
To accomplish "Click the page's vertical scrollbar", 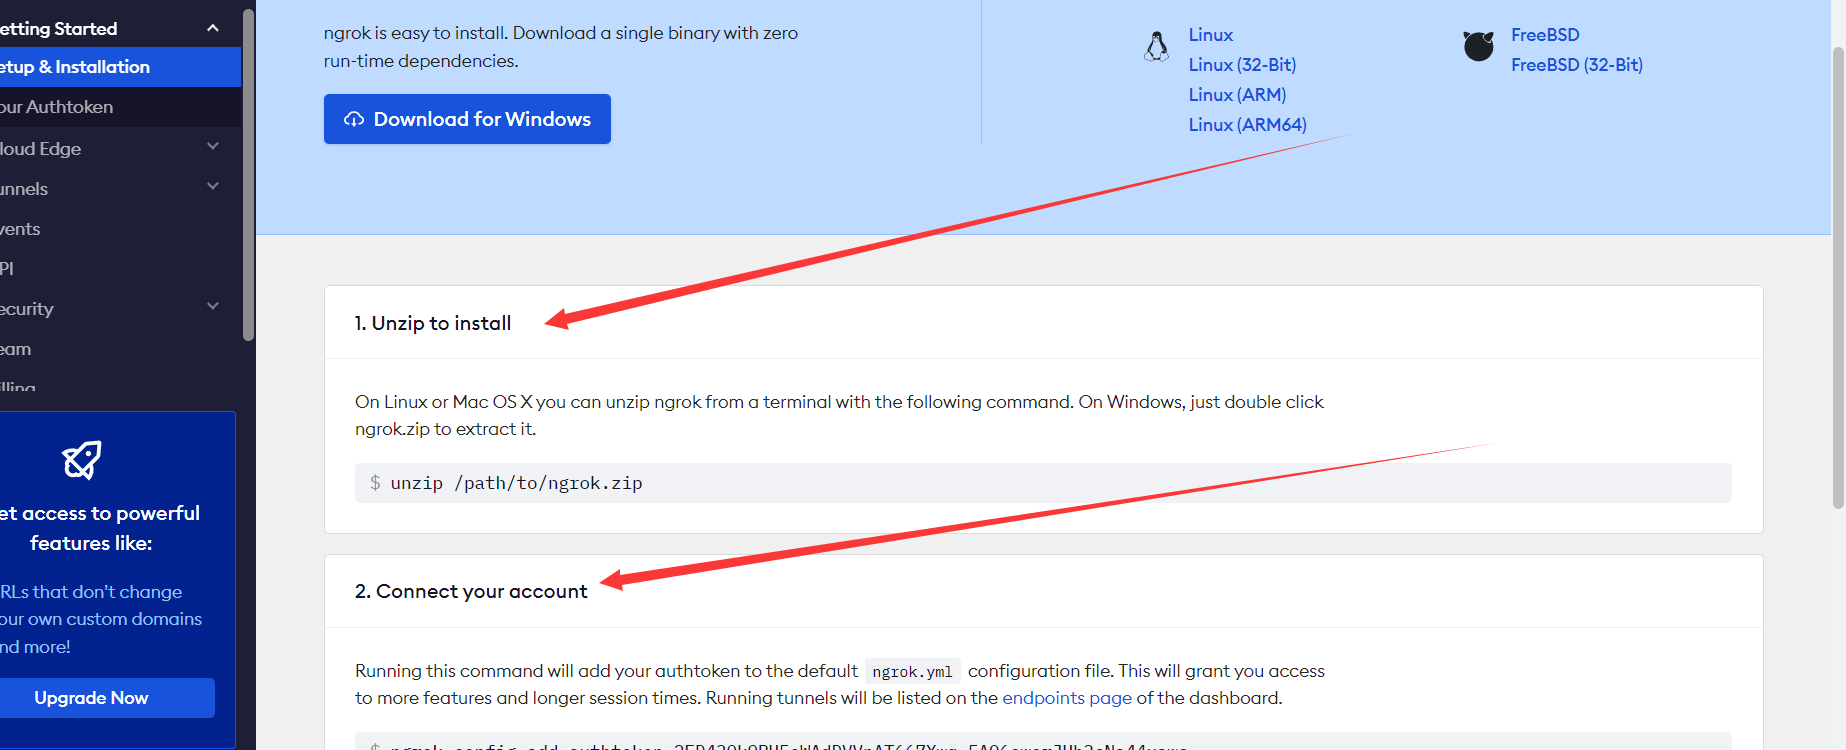I will coord(1837,280).
